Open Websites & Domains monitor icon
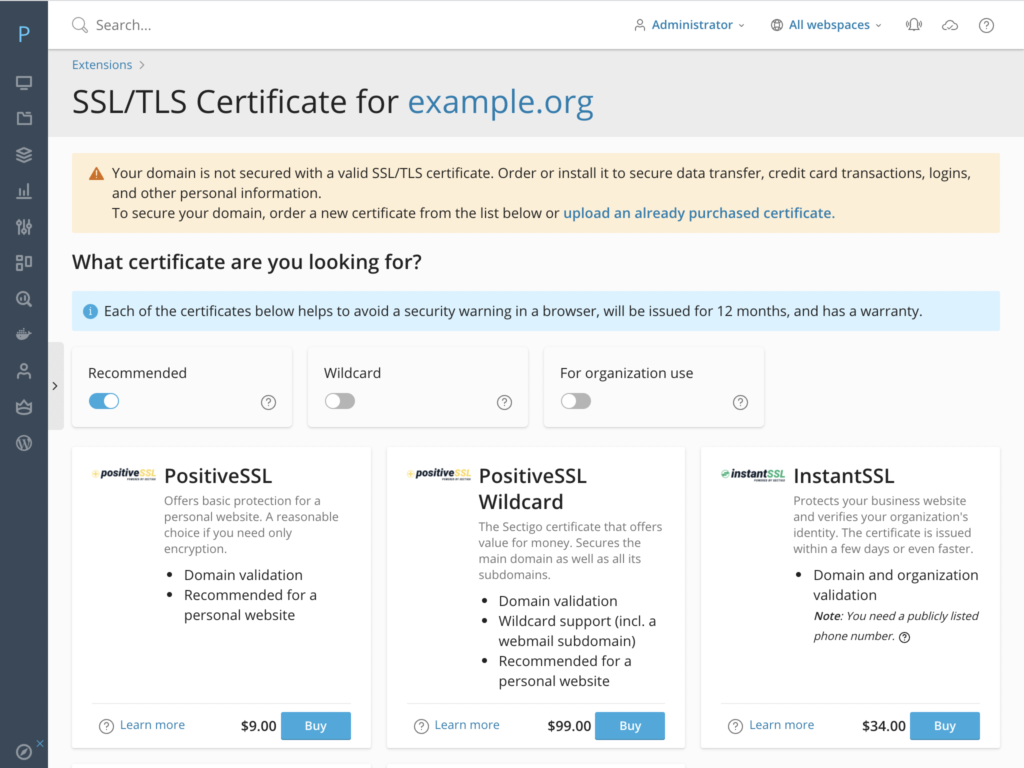The width and height of the screenshot is (1024, 768). [x=24, y=83]
